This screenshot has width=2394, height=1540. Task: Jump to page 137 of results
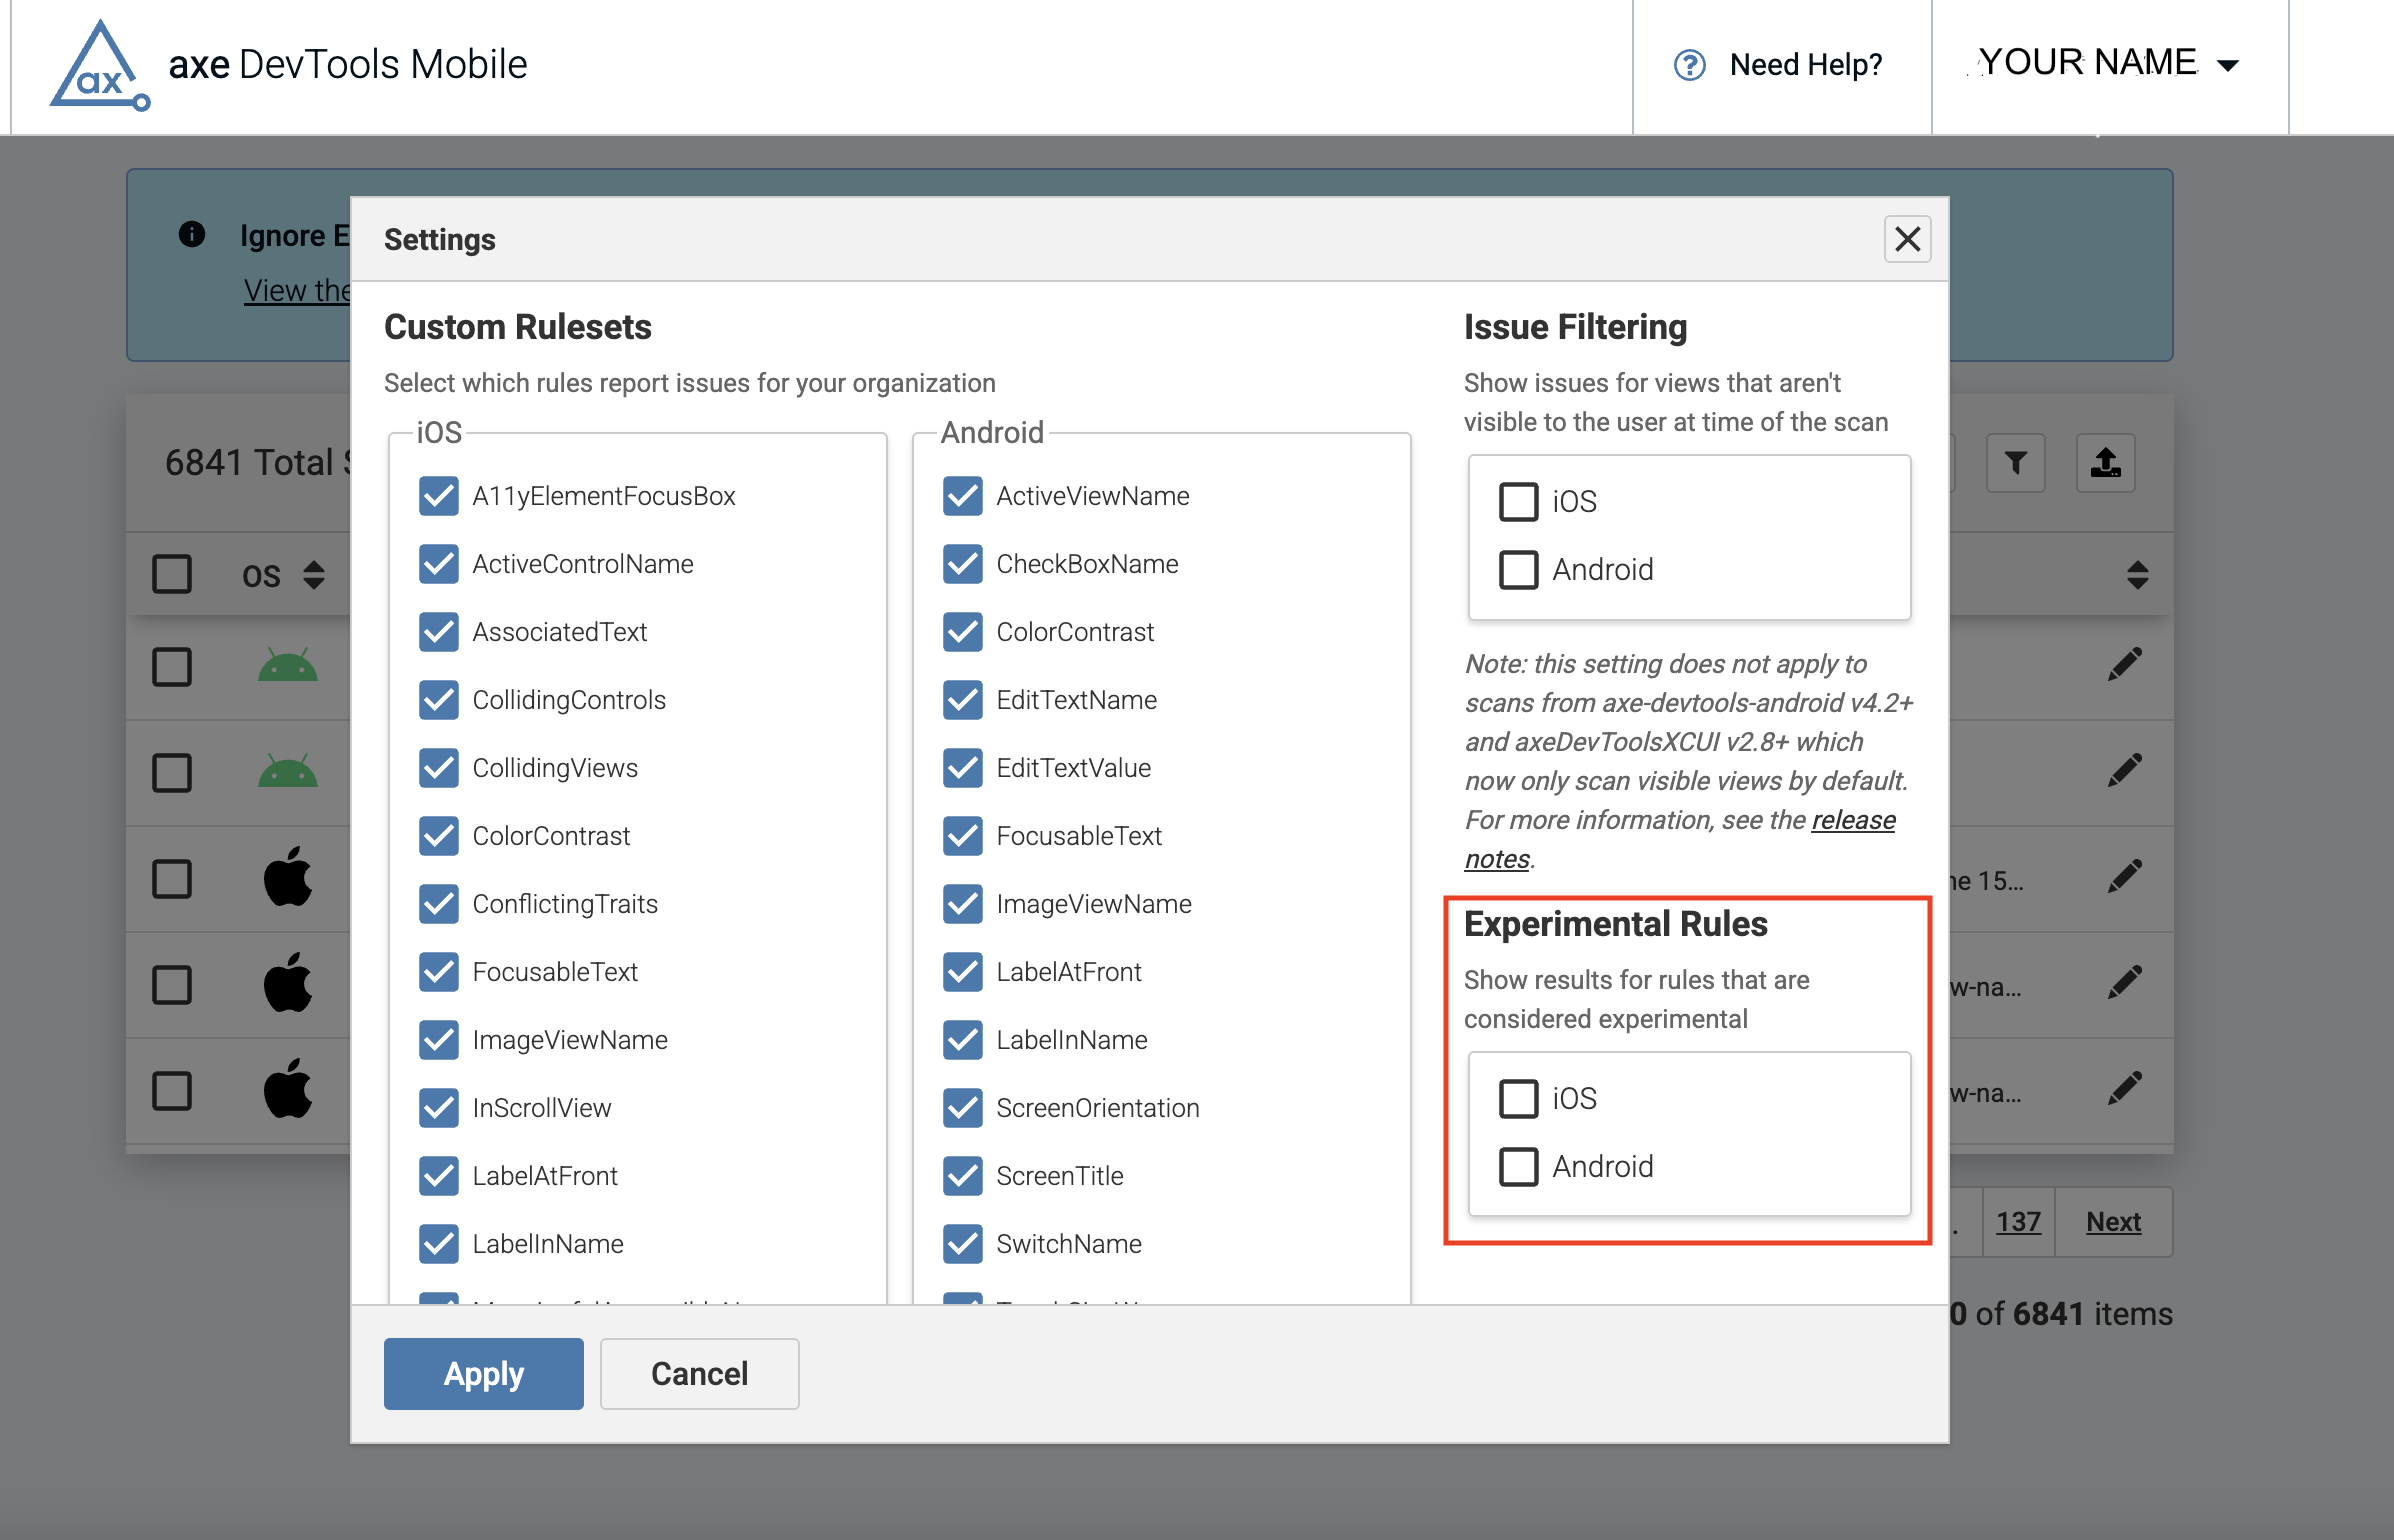[2019, 1221]
